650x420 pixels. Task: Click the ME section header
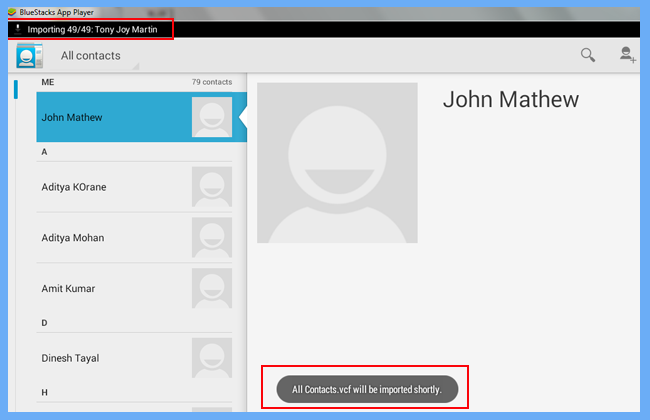[x=48, y=82]
